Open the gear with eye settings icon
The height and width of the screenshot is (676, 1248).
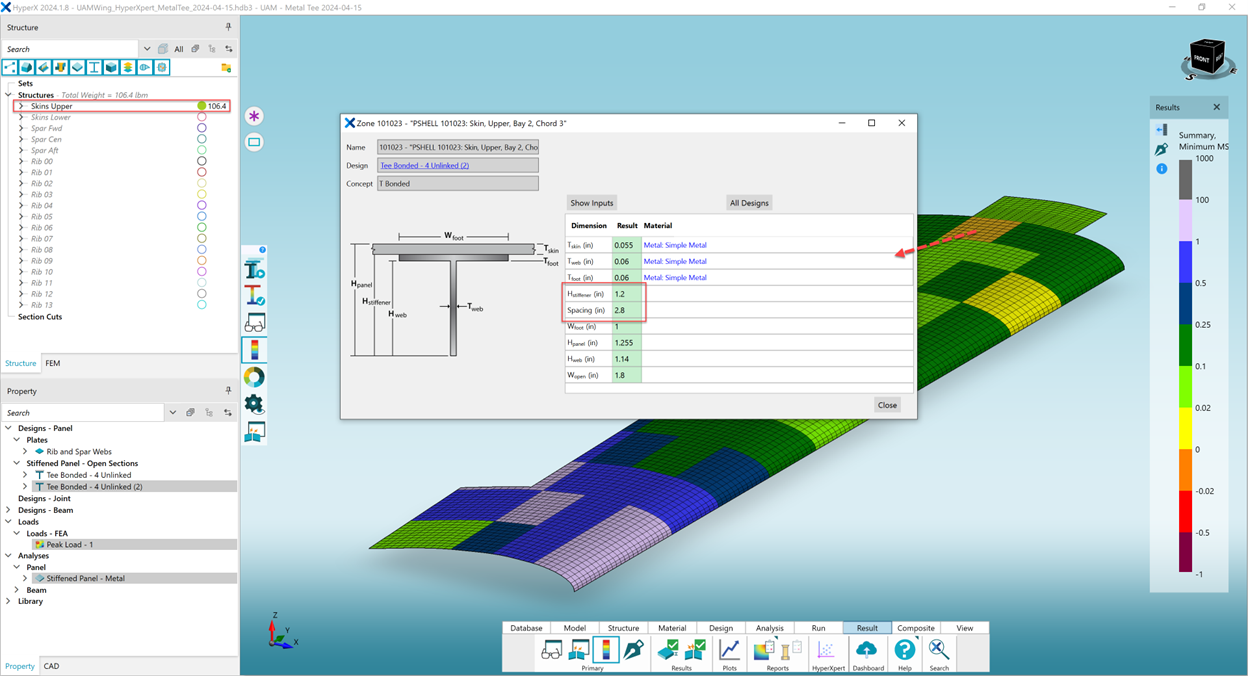[x=254, y=404]
